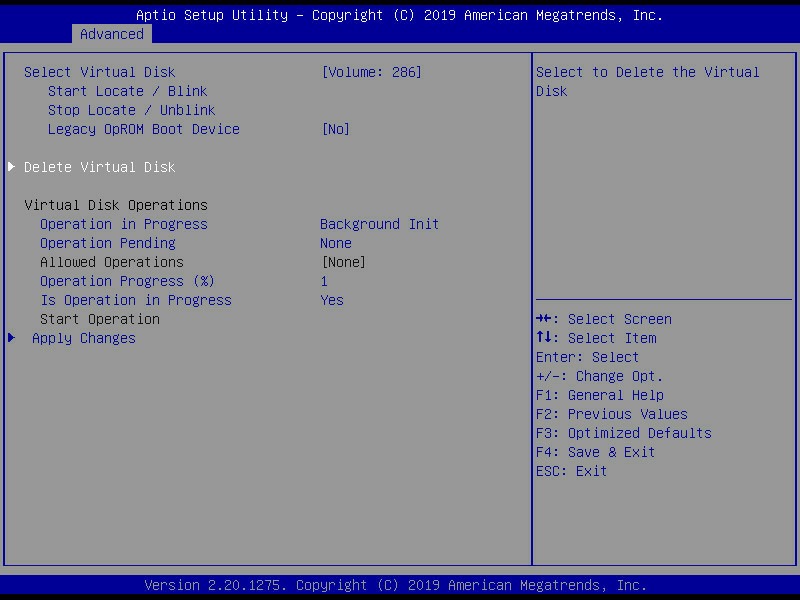
Task: Select Operation Progress (%) row
Action: [x=127, y=282]
